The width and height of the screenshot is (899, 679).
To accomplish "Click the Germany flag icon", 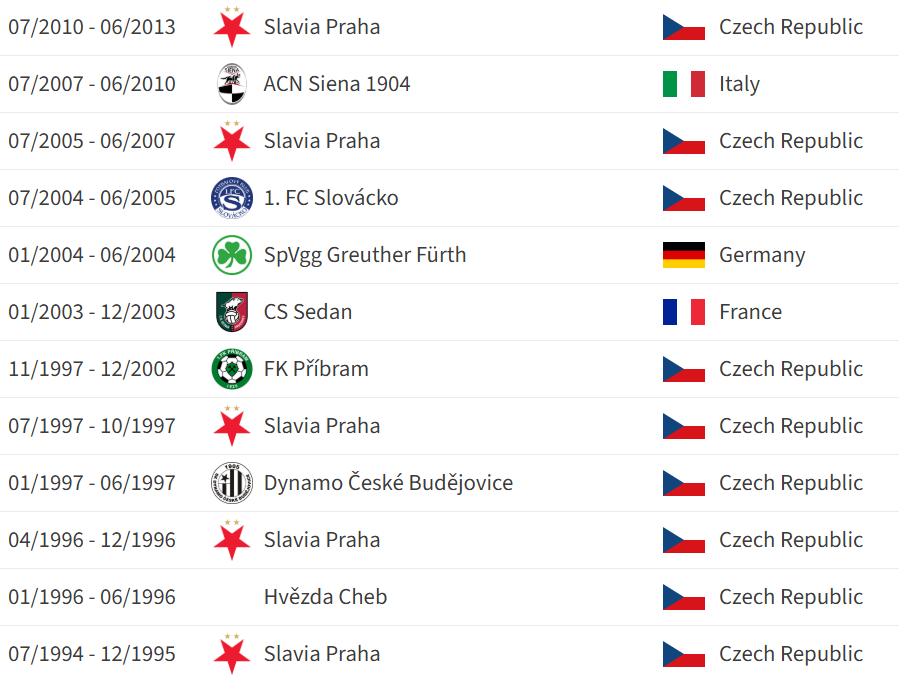I will (684, 255).
